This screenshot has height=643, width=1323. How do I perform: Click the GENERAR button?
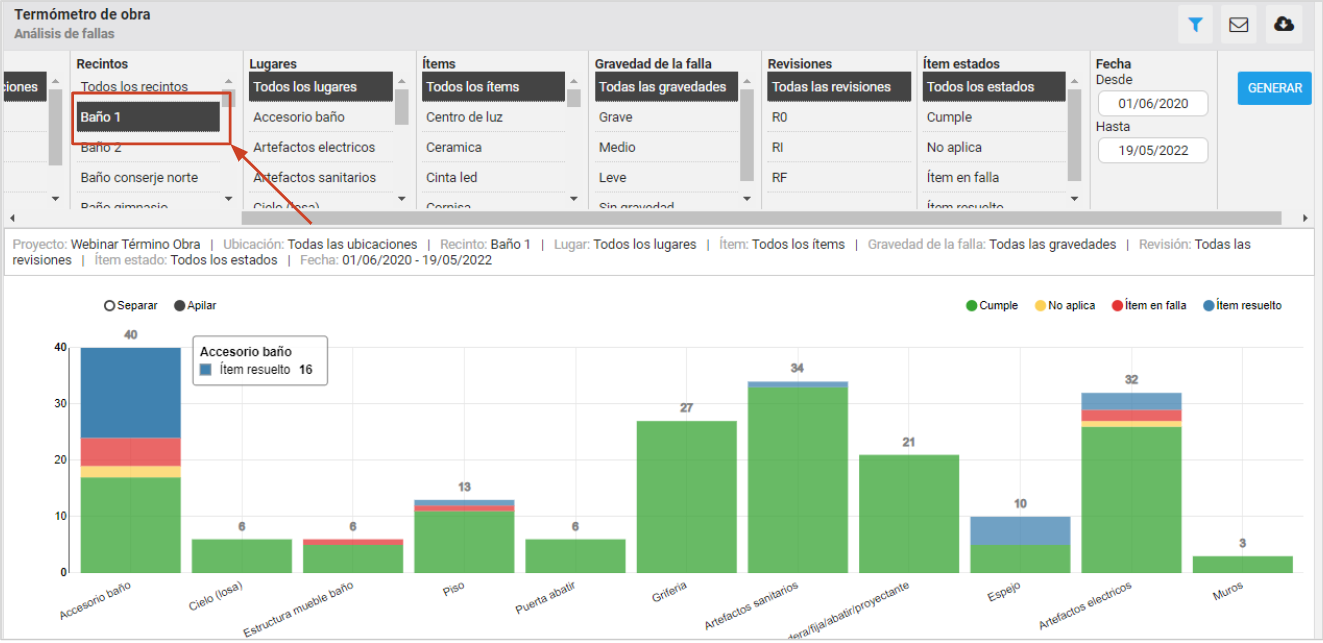(x=1275, y=88)
